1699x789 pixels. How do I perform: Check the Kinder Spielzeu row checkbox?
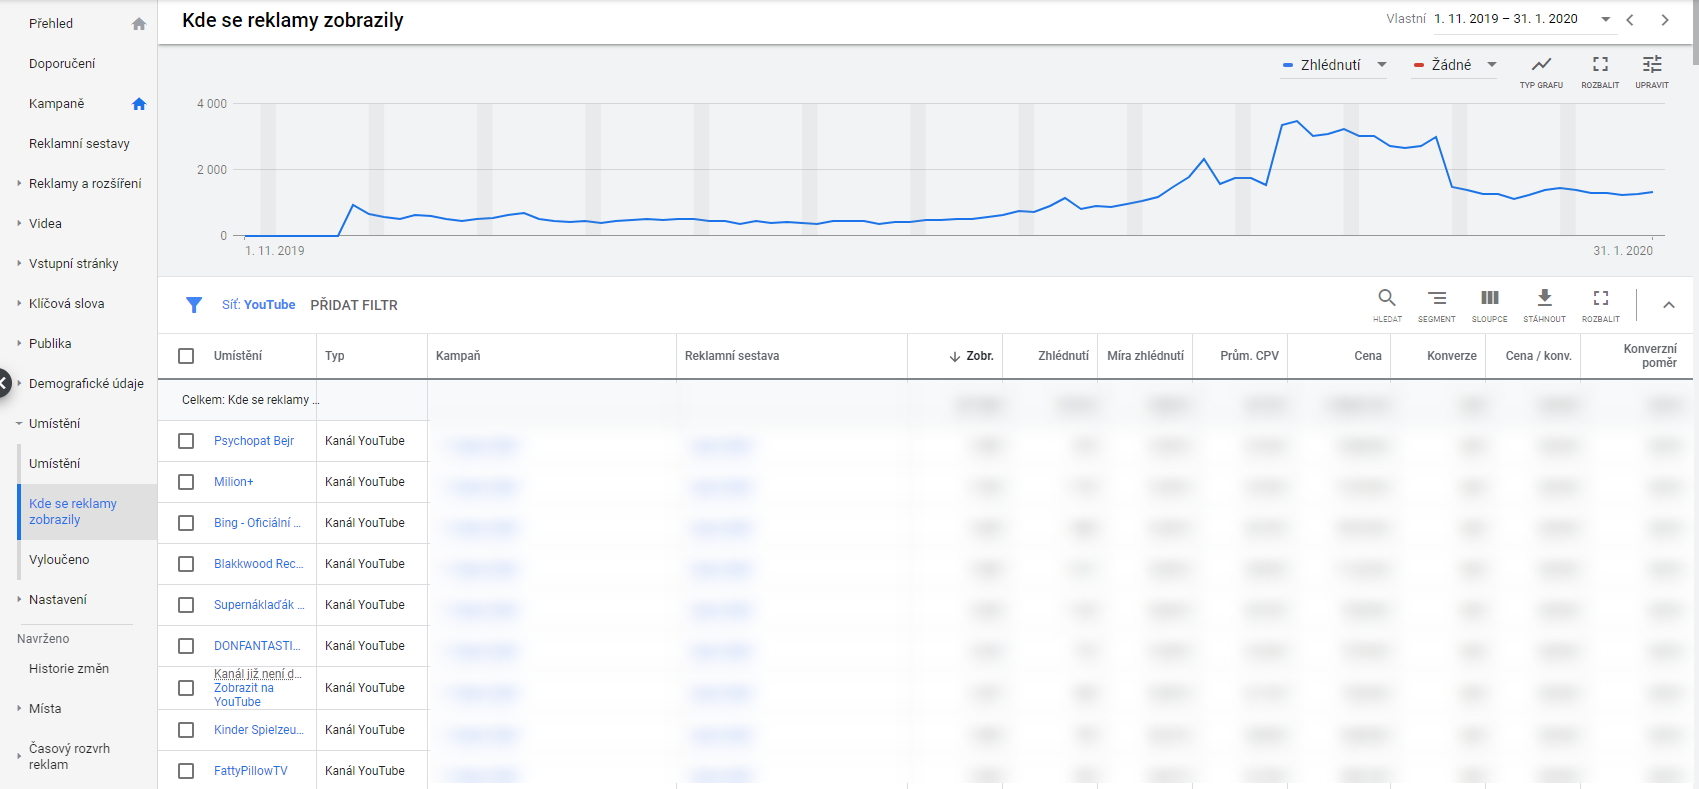tap(186, 730)
